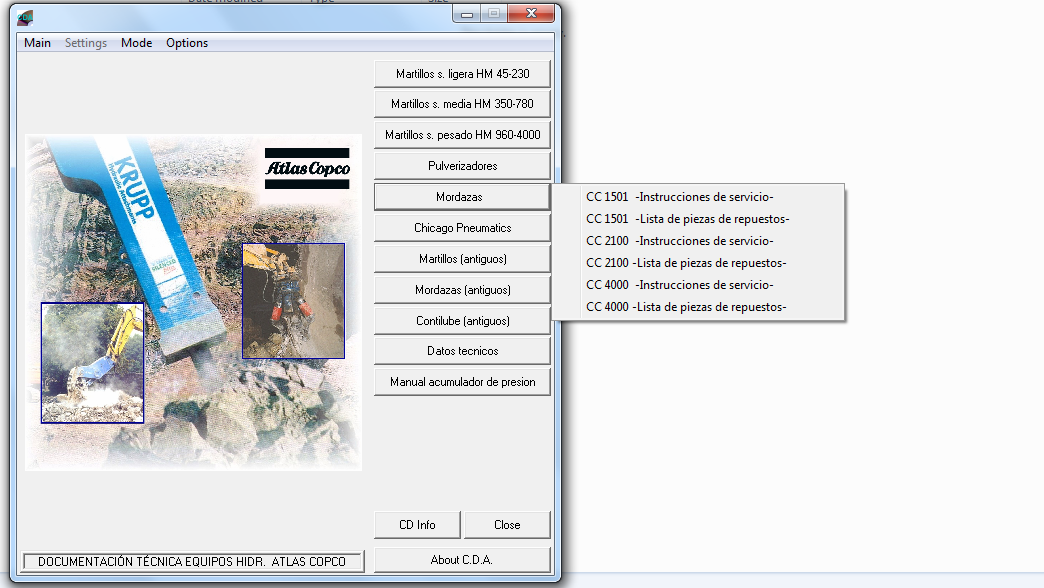Open Datos tecnicos
This screenshot has height=588, width=1044.
[x=462, y=351]
